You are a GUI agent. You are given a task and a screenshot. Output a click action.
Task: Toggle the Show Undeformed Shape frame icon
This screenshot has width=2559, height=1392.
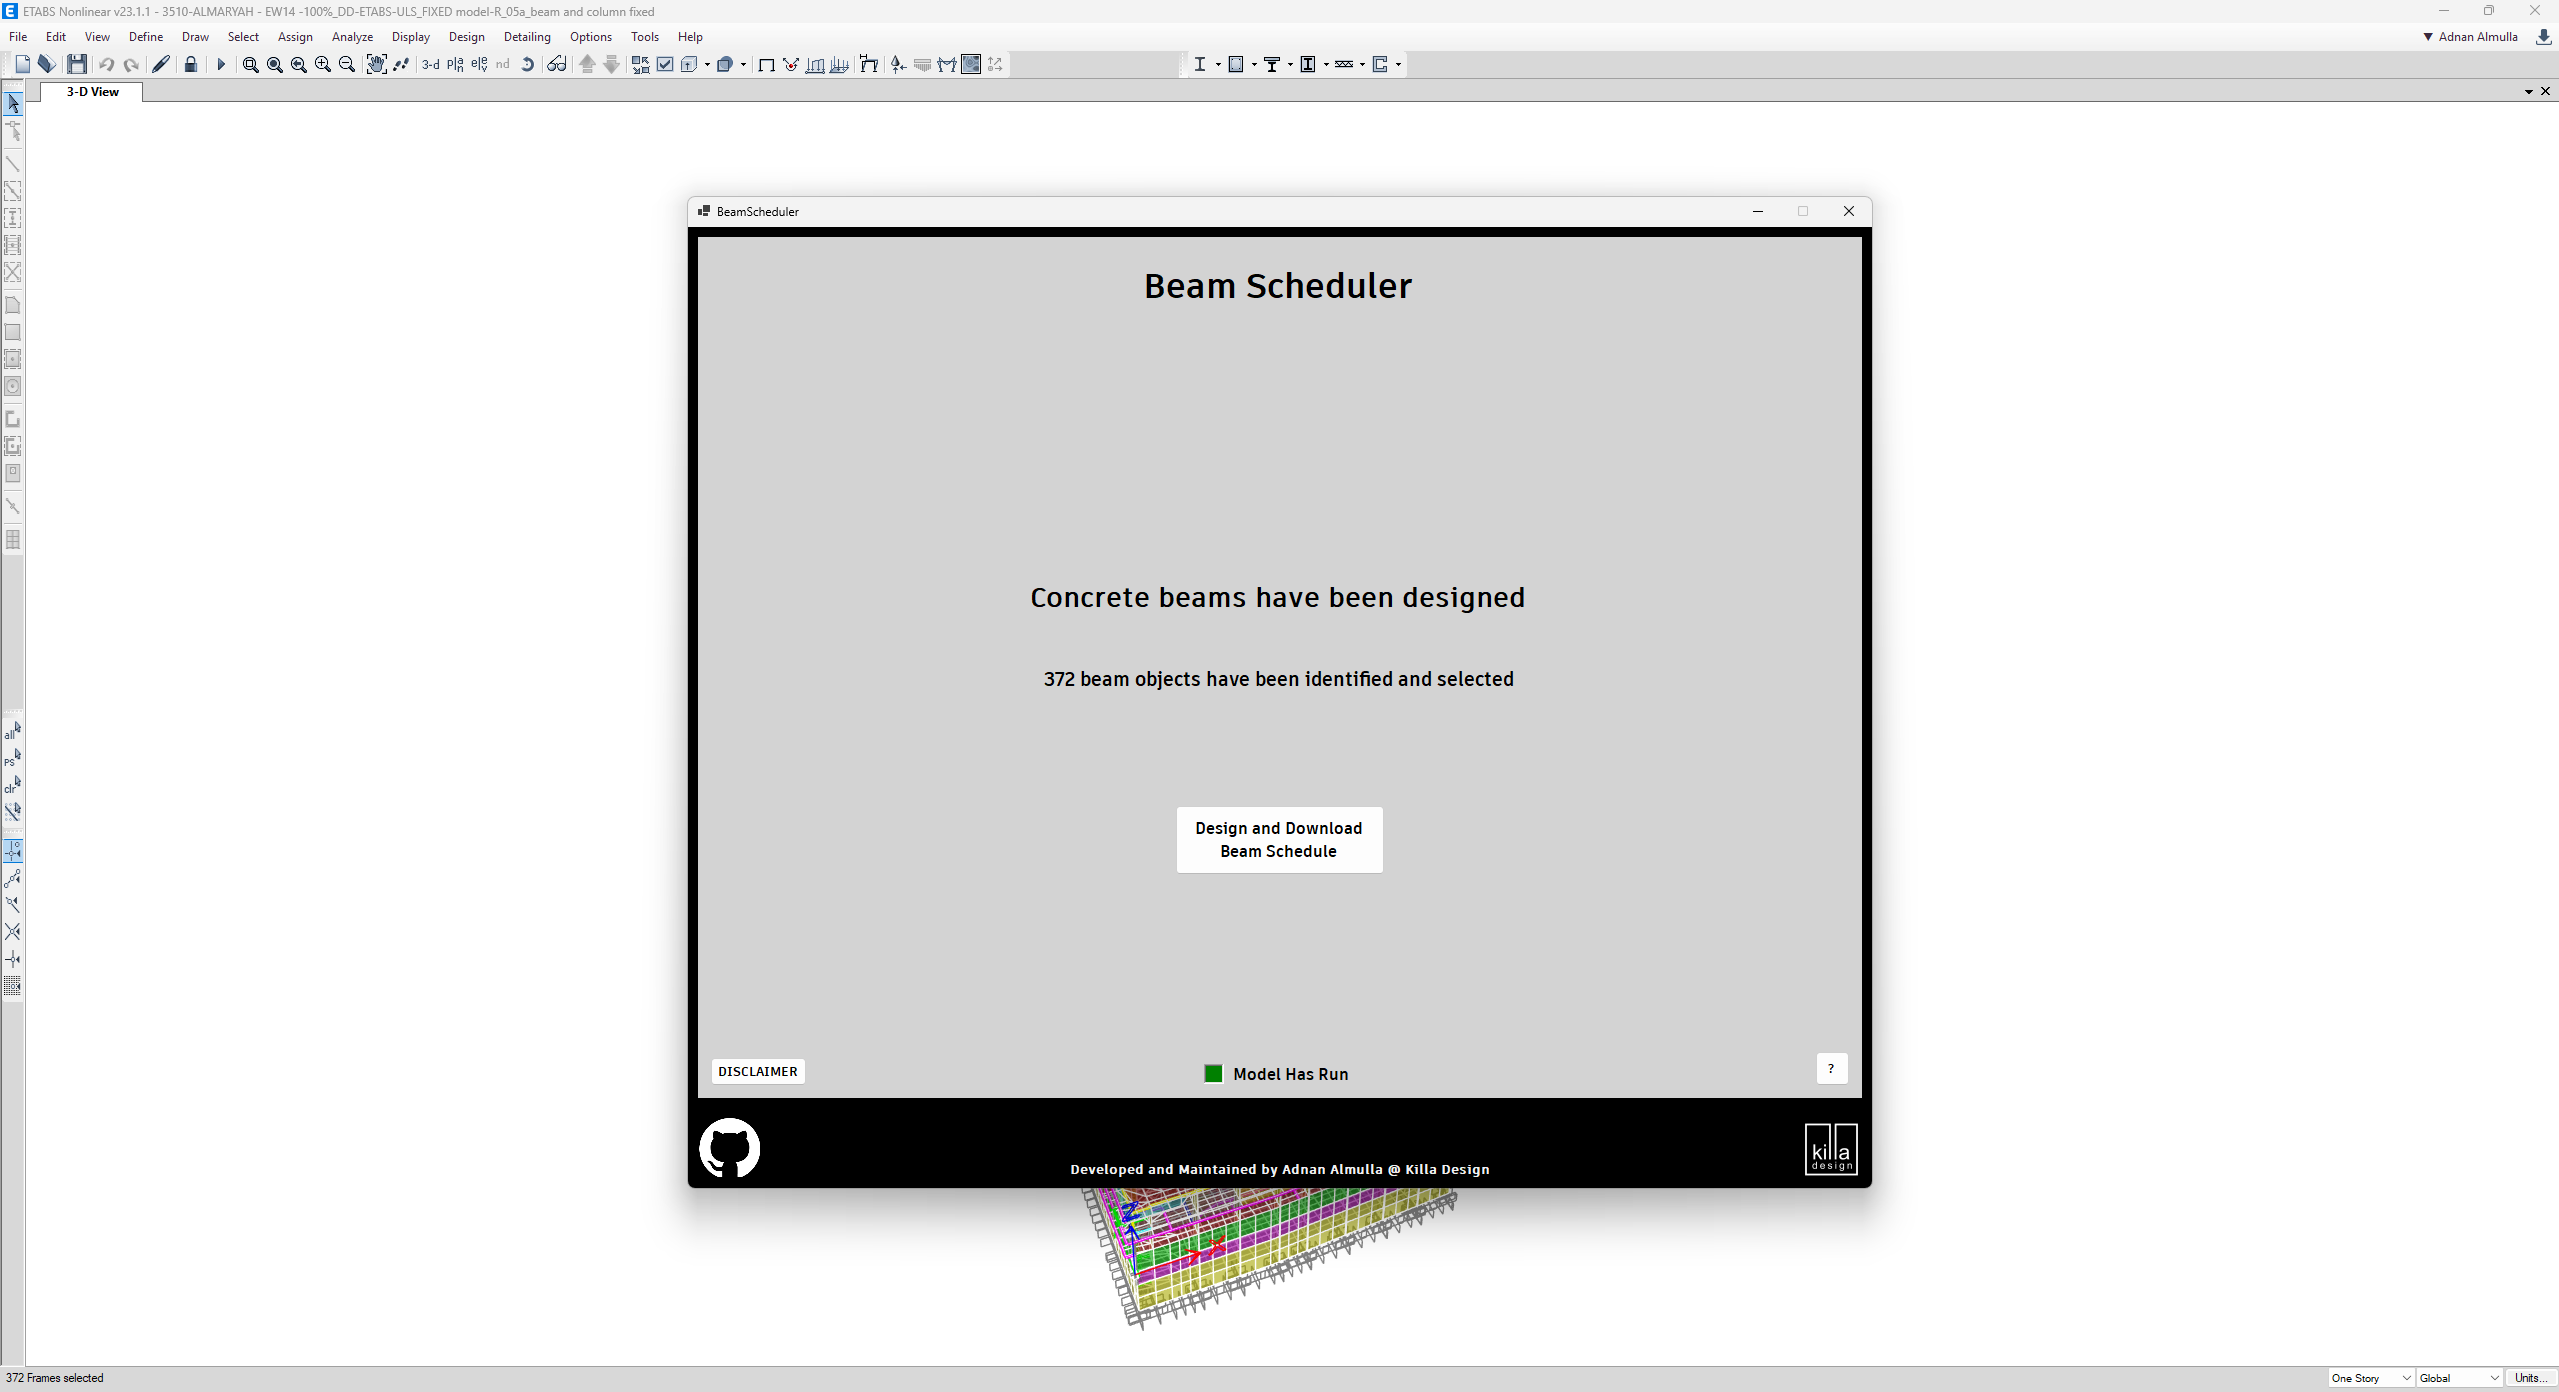click(x=767, y=64)
